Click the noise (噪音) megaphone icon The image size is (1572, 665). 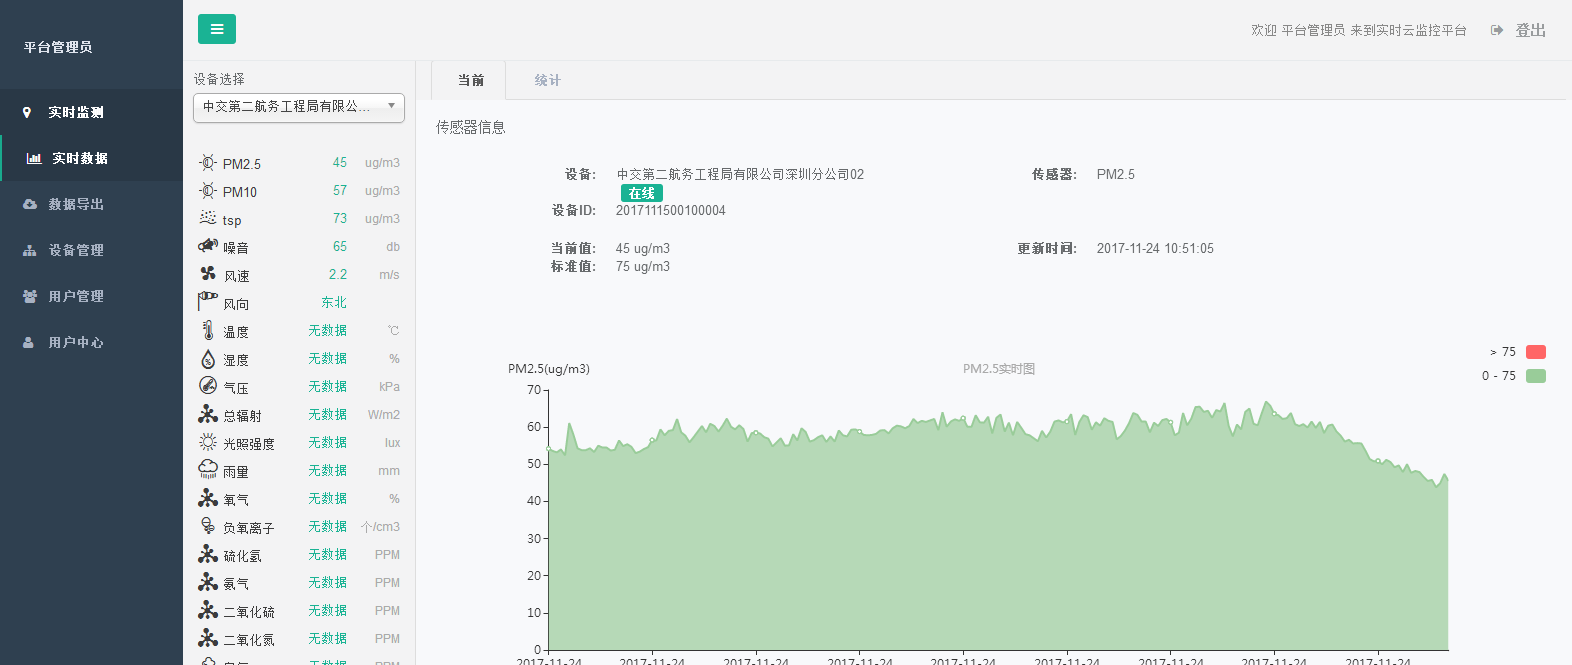pos(207,246)
